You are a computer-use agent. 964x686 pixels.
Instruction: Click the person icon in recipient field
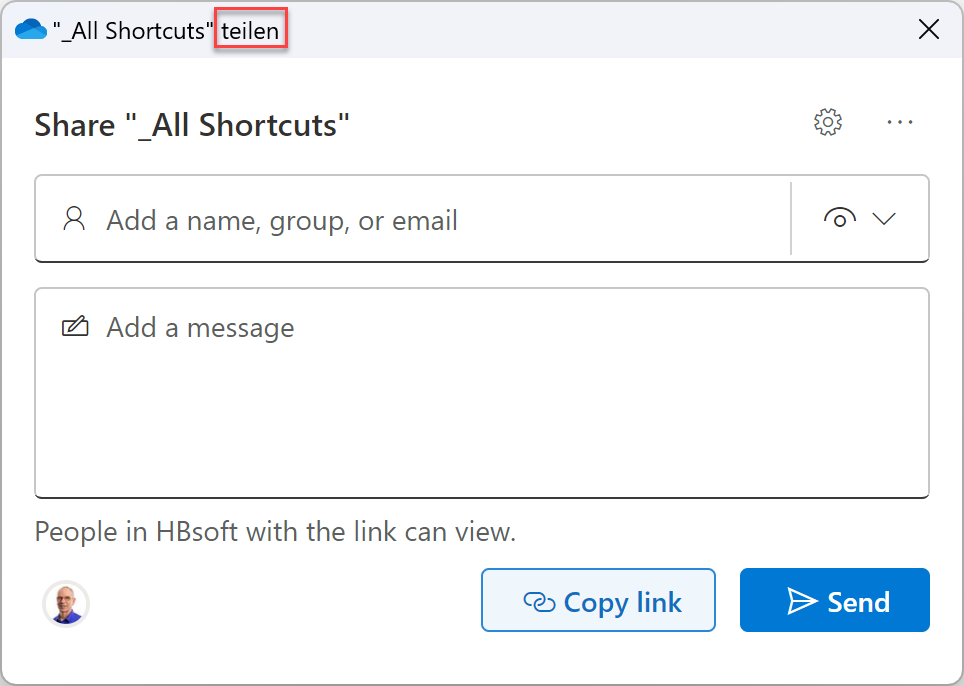tap(74, 219)
